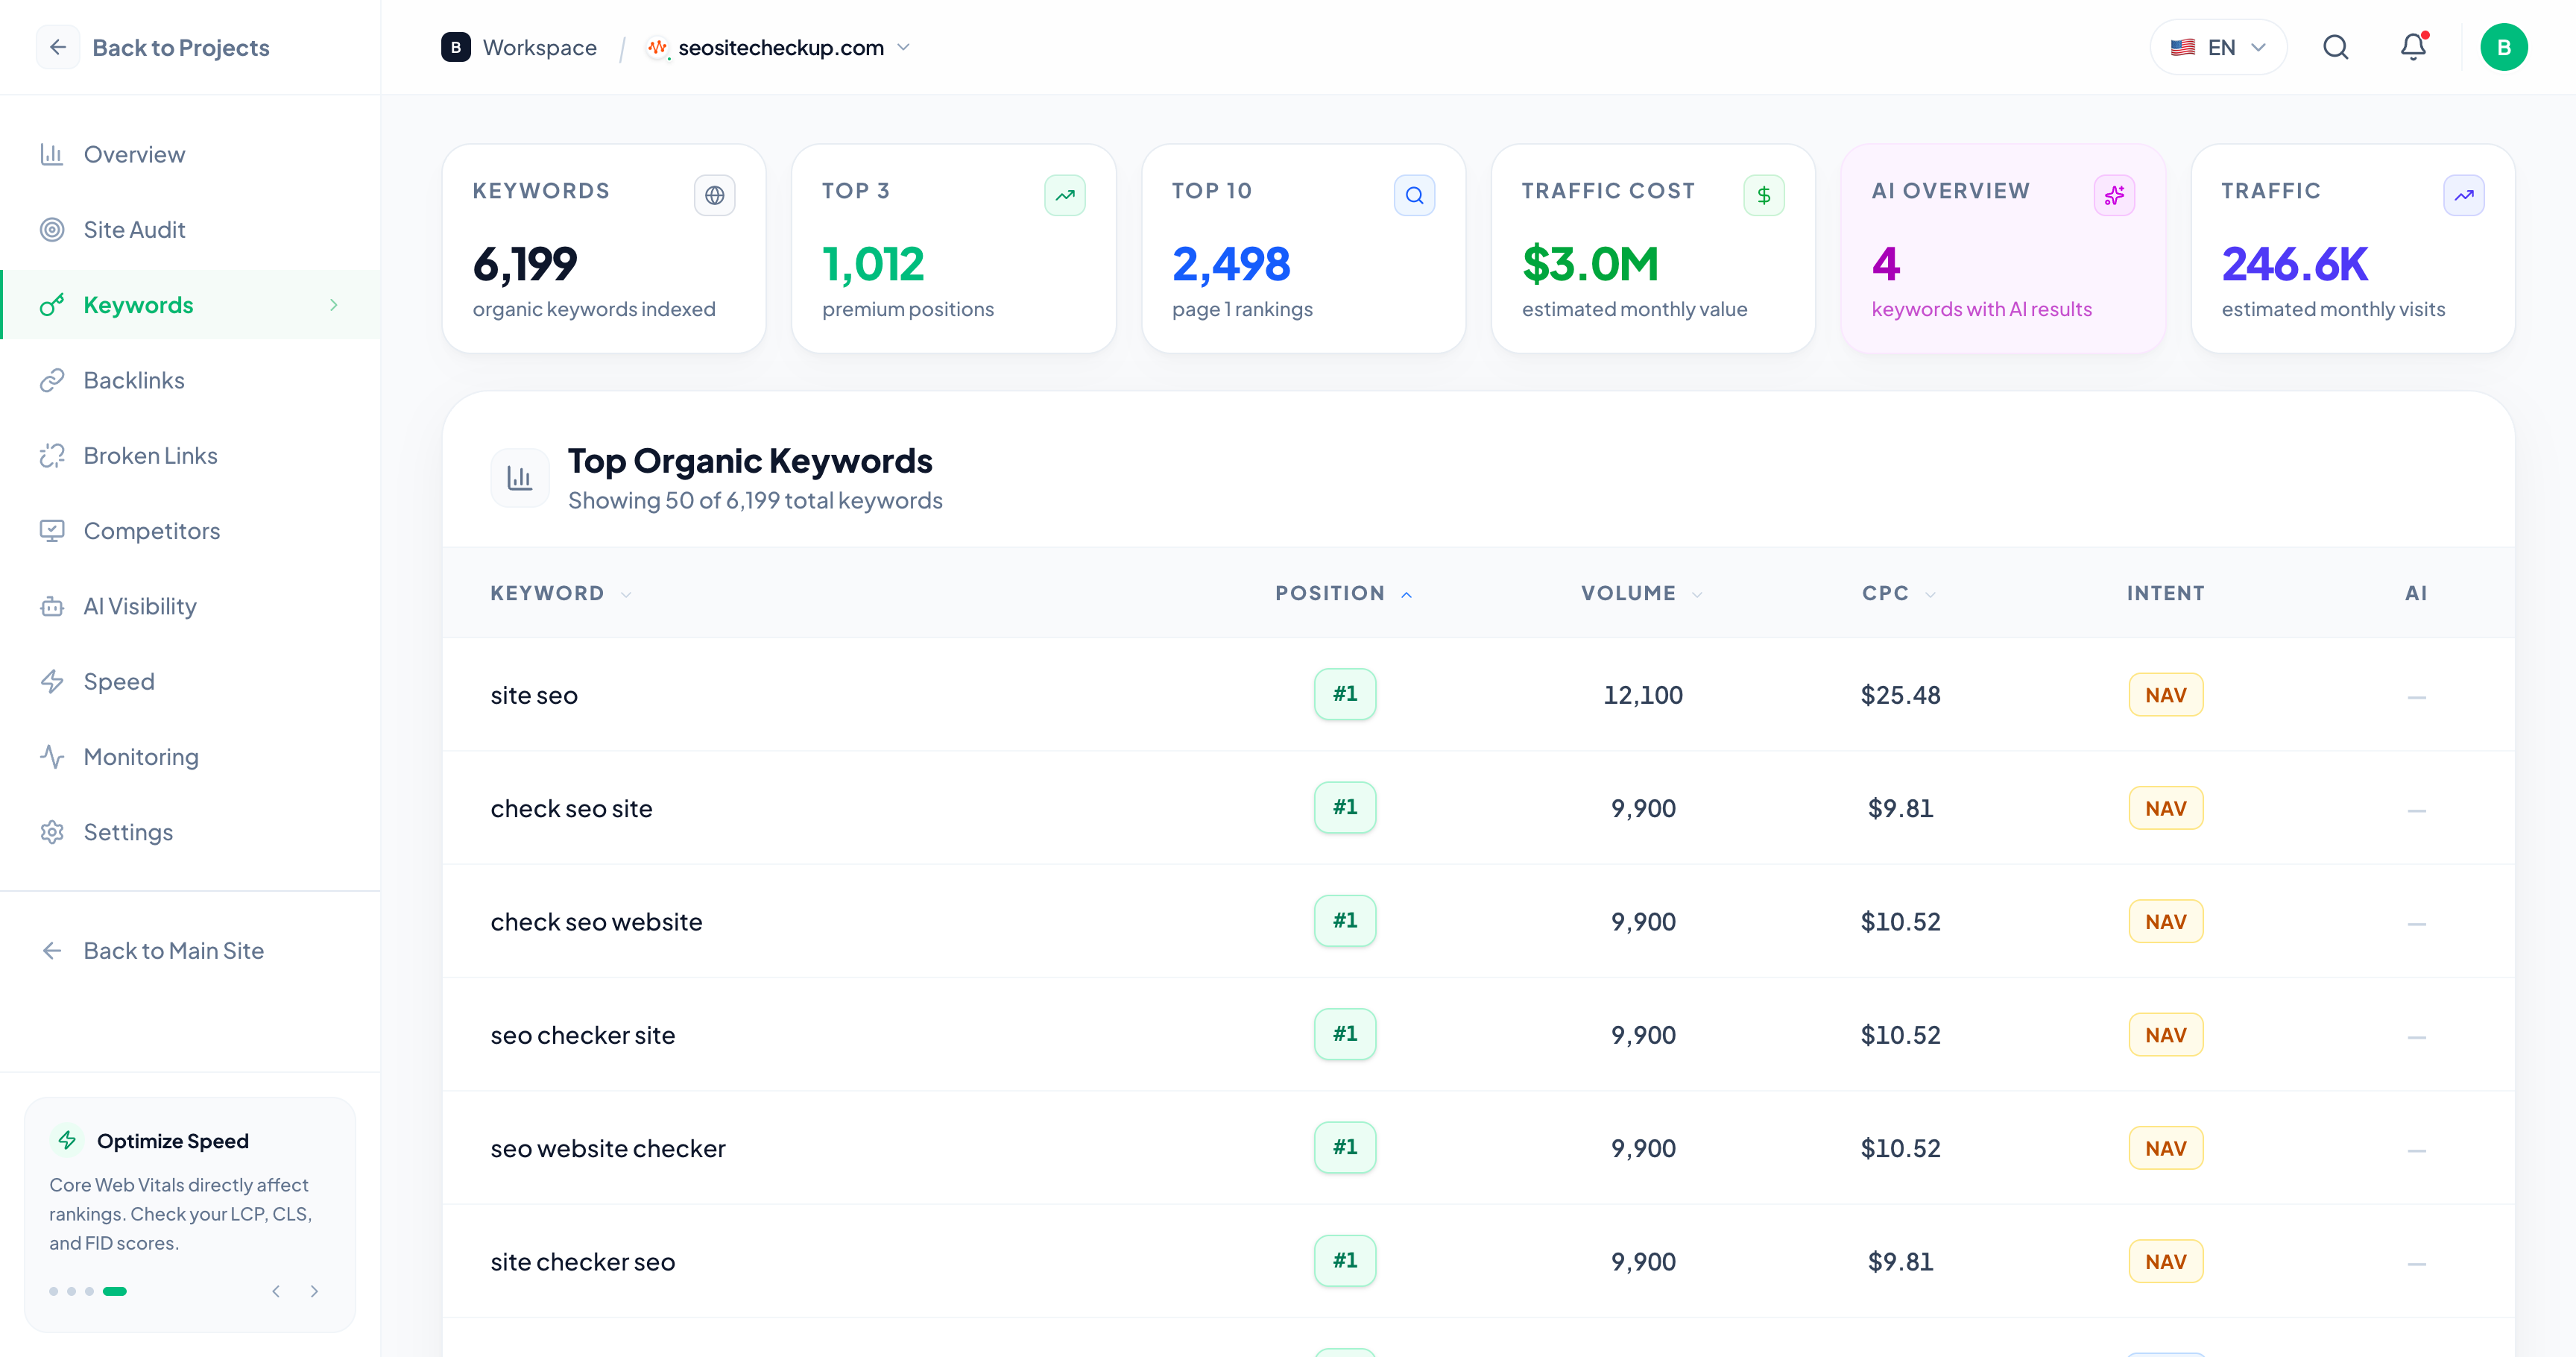The image size is (2576, 1357).
Task: Click the Monitoring pulse icon
Action: (52, 756)
